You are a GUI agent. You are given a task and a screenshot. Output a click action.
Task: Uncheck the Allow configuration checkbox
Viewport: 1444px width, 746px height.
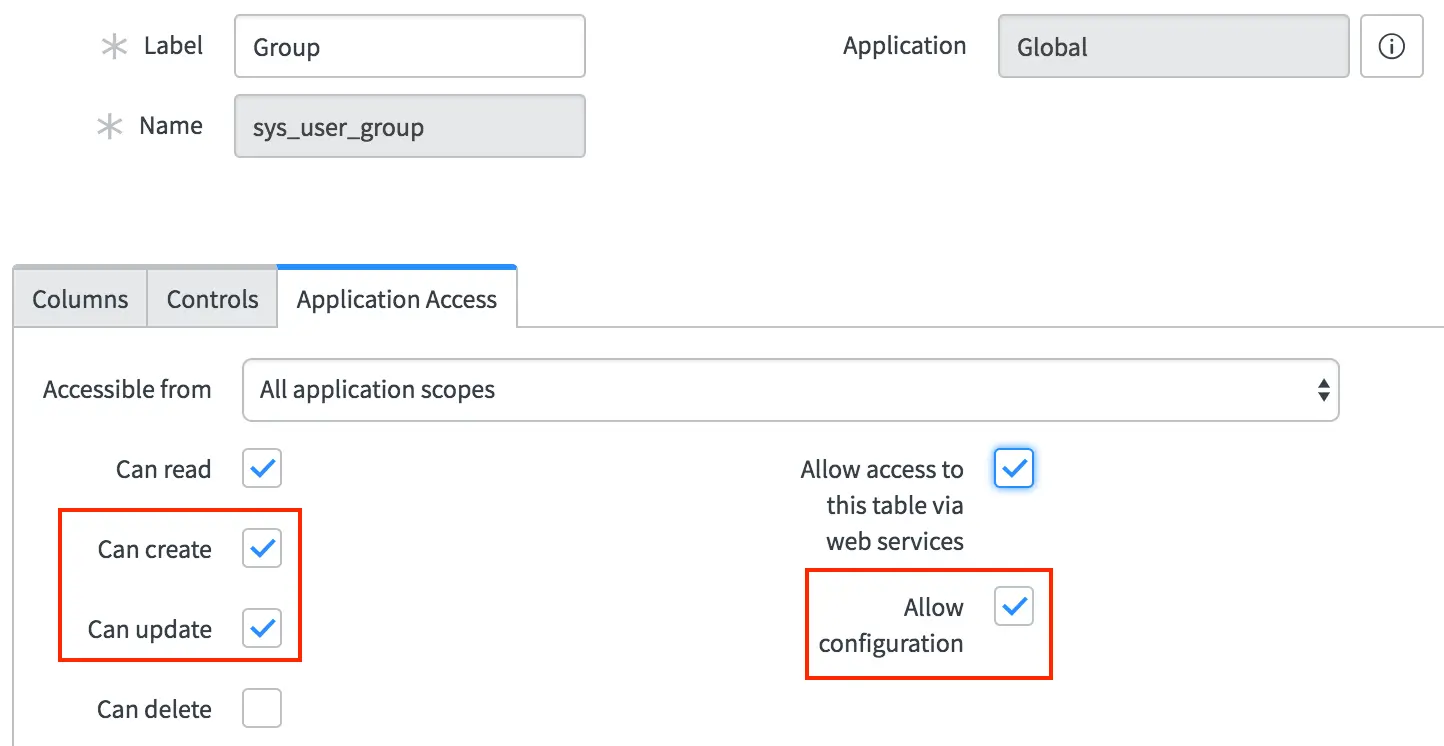(x=1014, y=606)
